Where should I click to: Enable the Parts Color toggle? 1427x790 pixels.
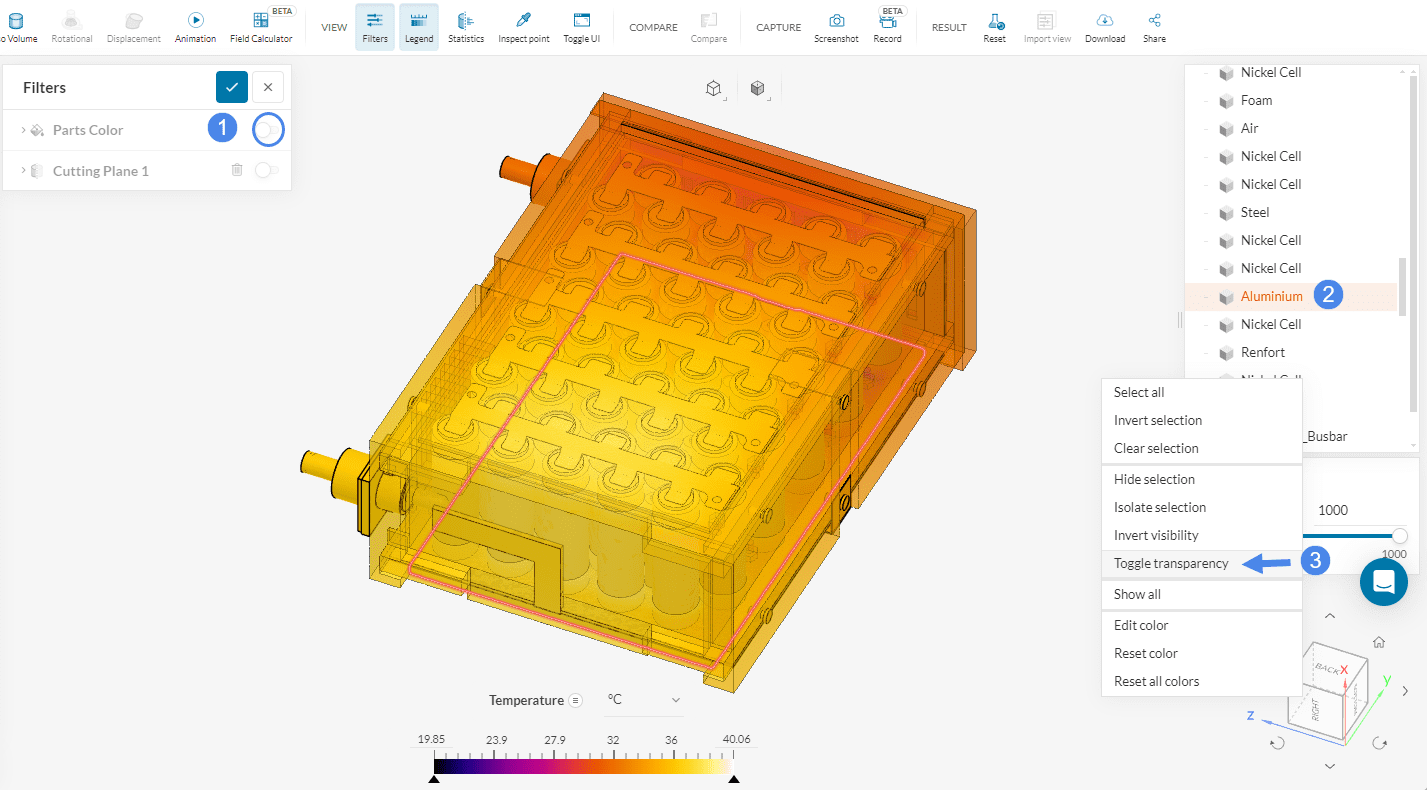pyautogui.click(x=267, y=130)
